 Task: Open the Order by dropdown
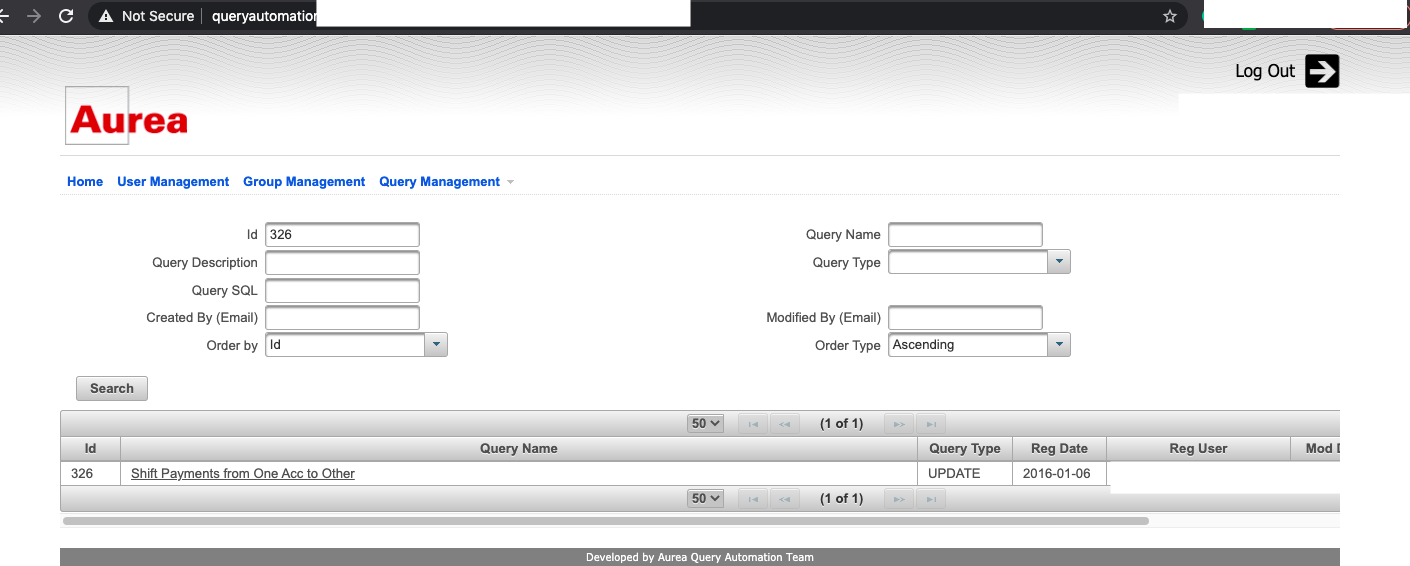coord(436,345)
